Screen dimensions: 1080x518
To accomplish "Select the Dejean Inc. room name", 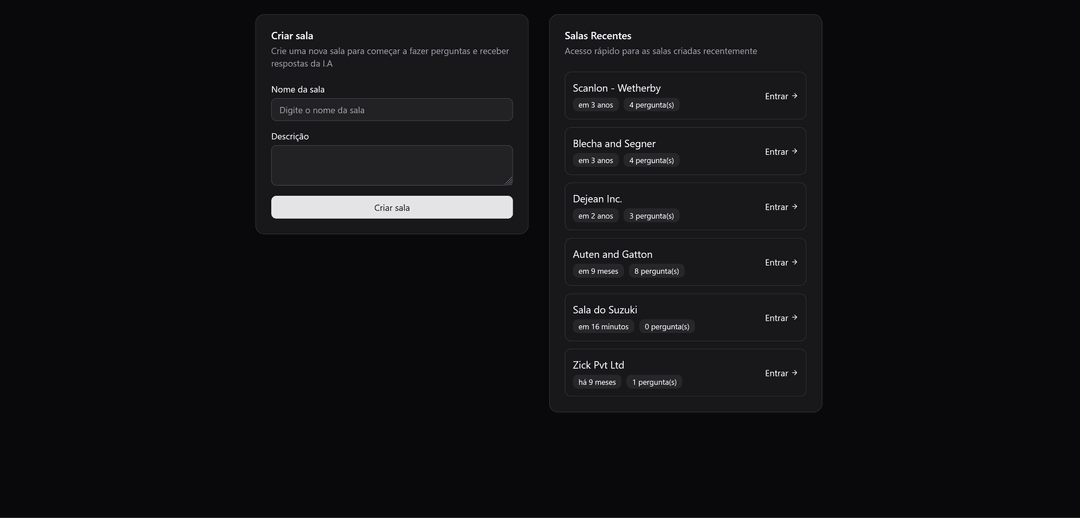I will pos(597,199).
